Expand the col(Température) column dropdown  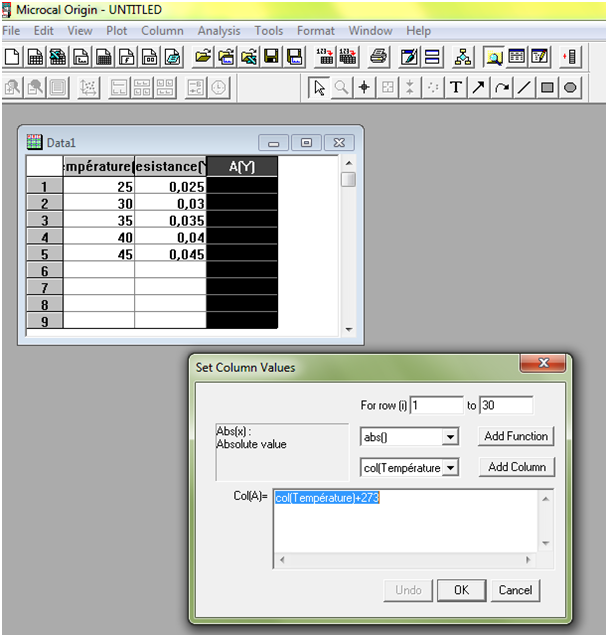tap(449, 468)
